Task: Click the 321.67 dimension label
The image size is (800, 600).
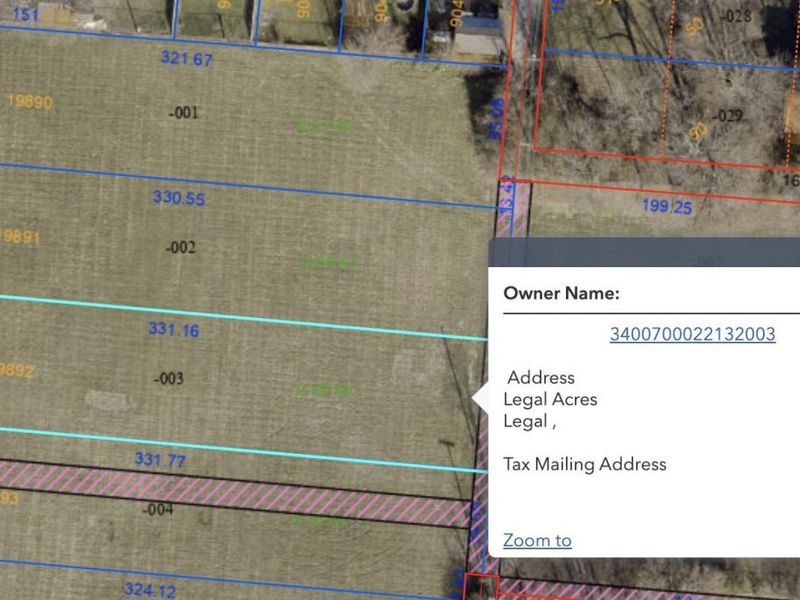Action: click(187, 59)
